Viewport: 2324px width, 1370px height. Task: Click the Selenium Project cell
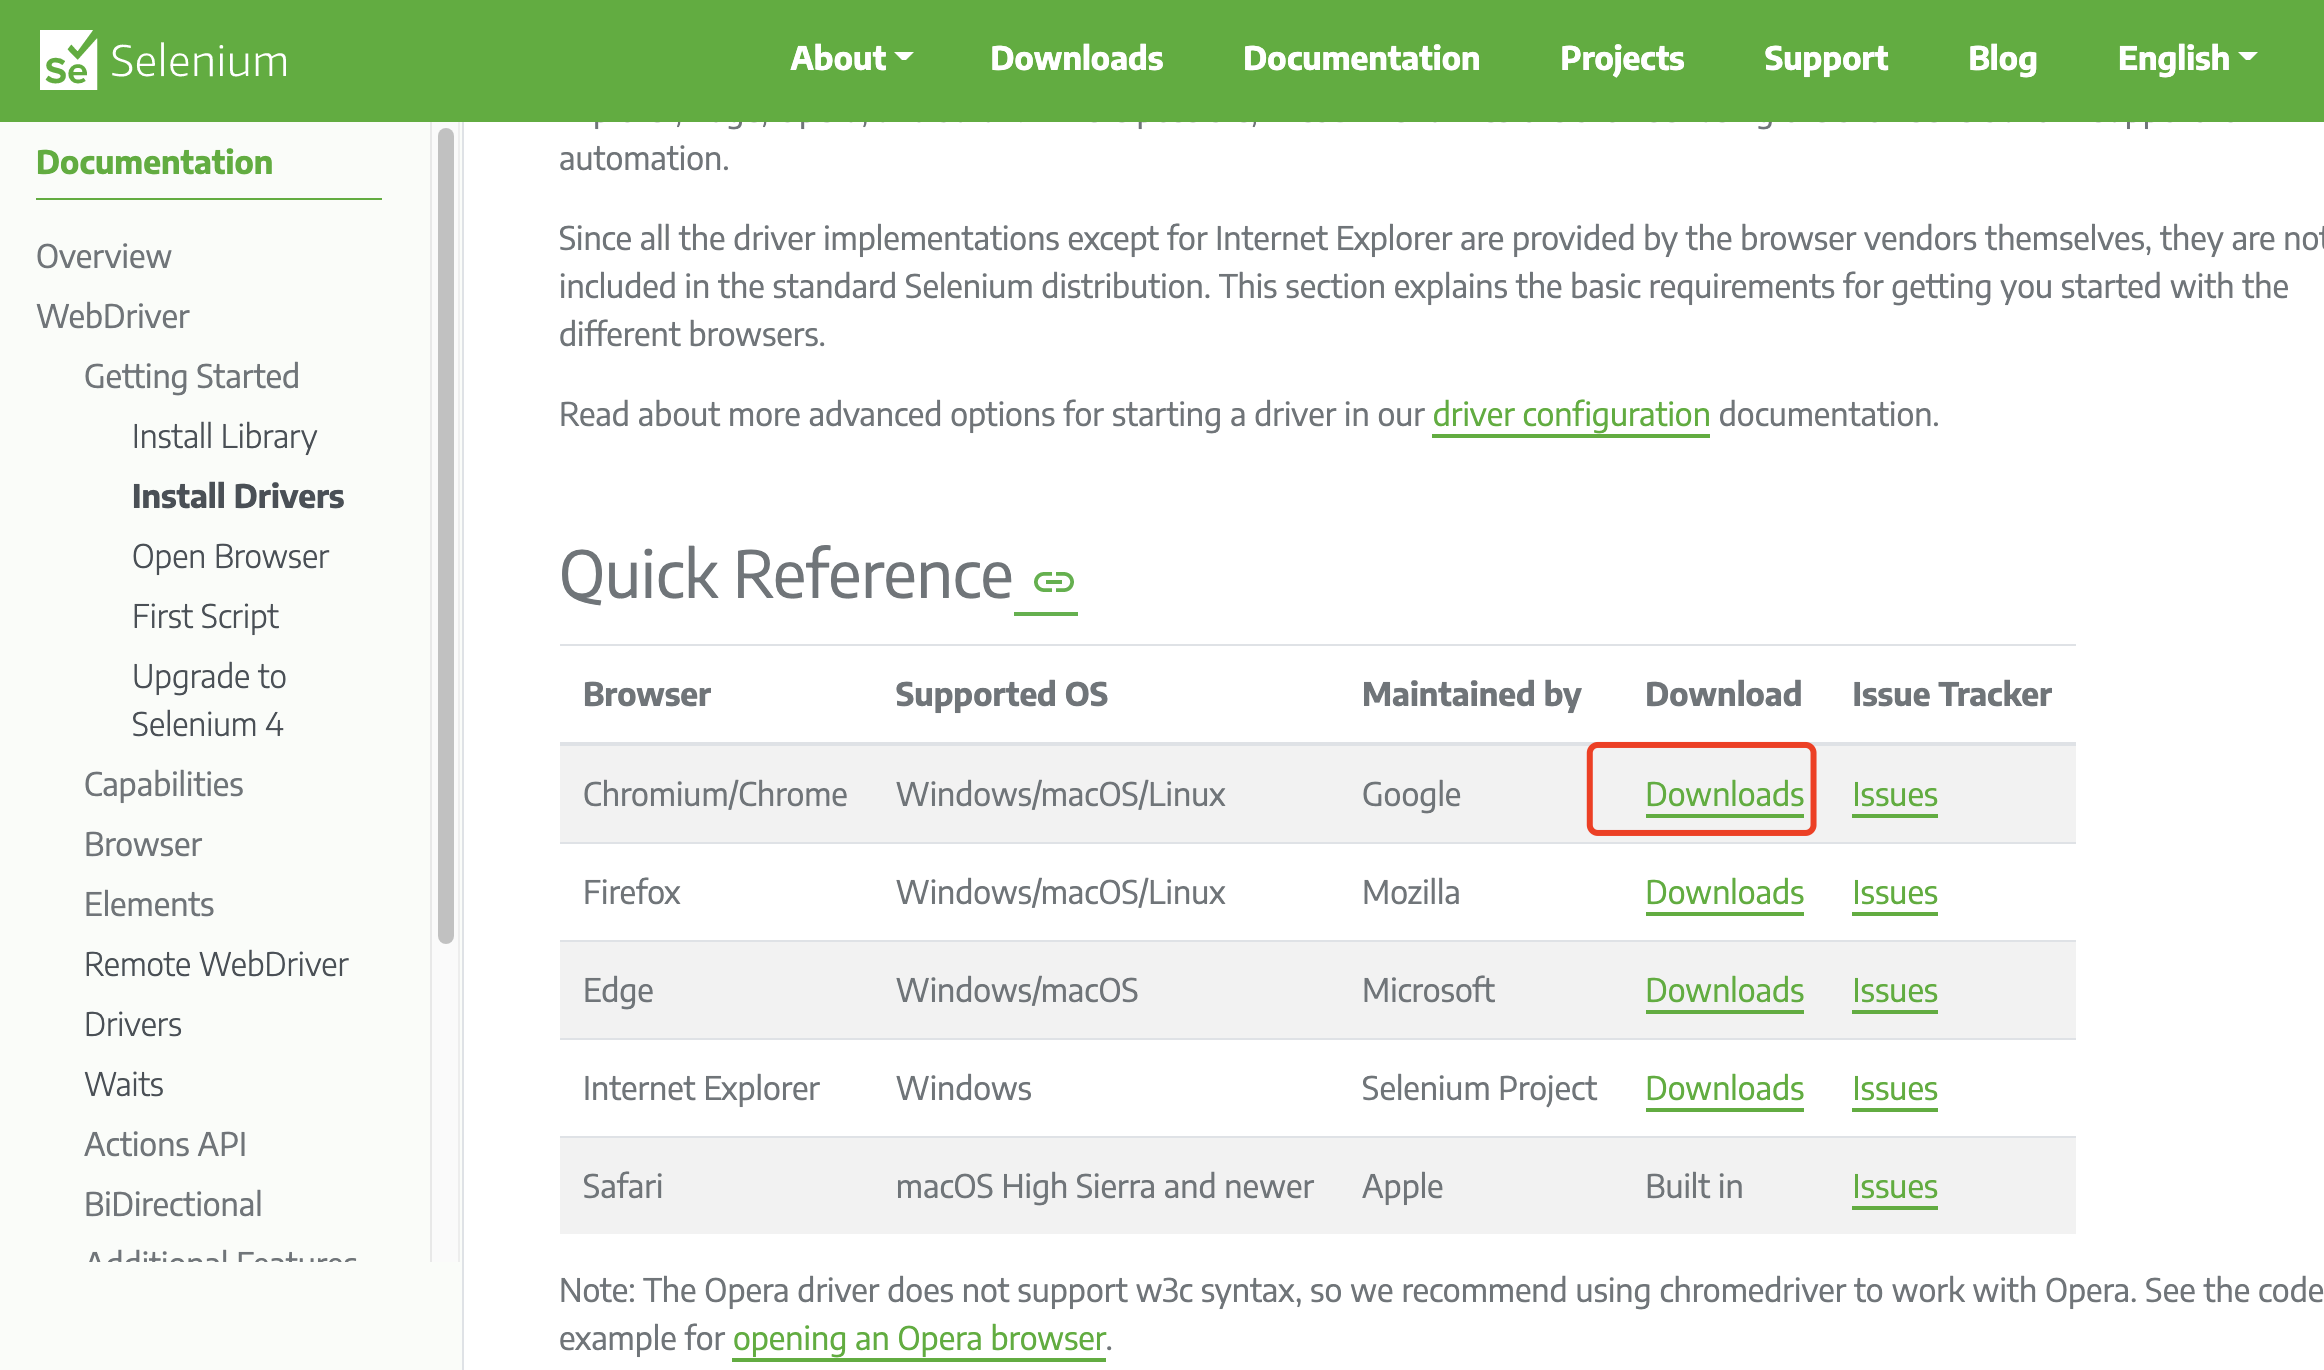pyautogui.click(x=1479, y=1088)
